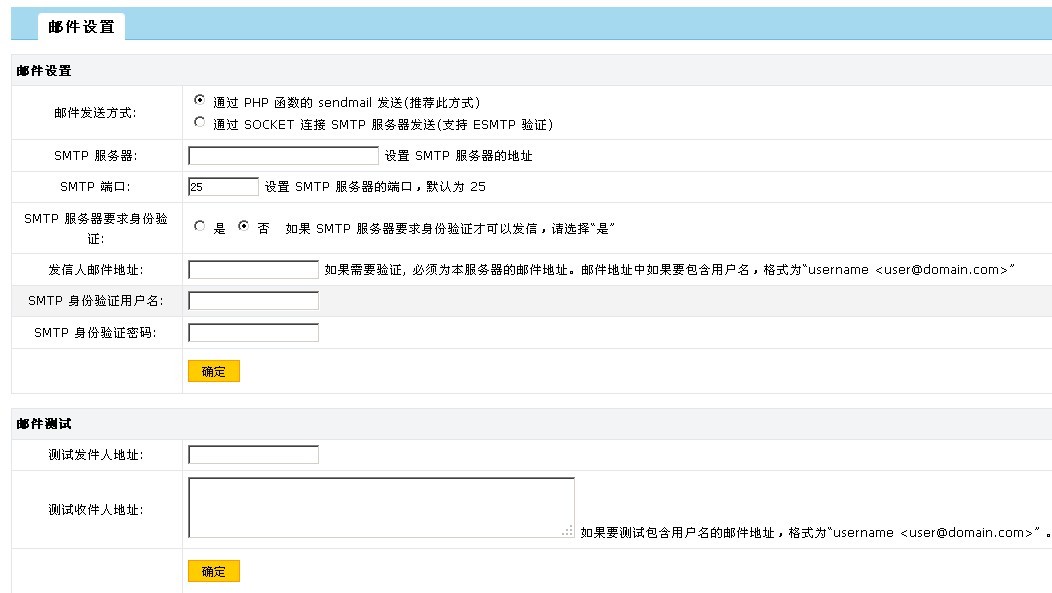Click the 通过 PHP 函数的 sendmail 发送 label text
This screenshot has height=593, width=1052.
[346, 102]
